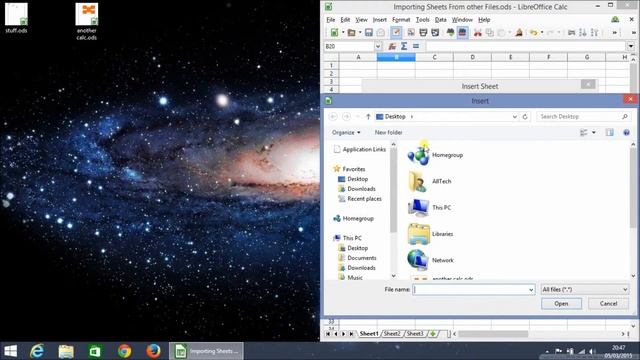
Task: Click the Forward arrow in Insert dialog
Action: (x=346, y=117)
